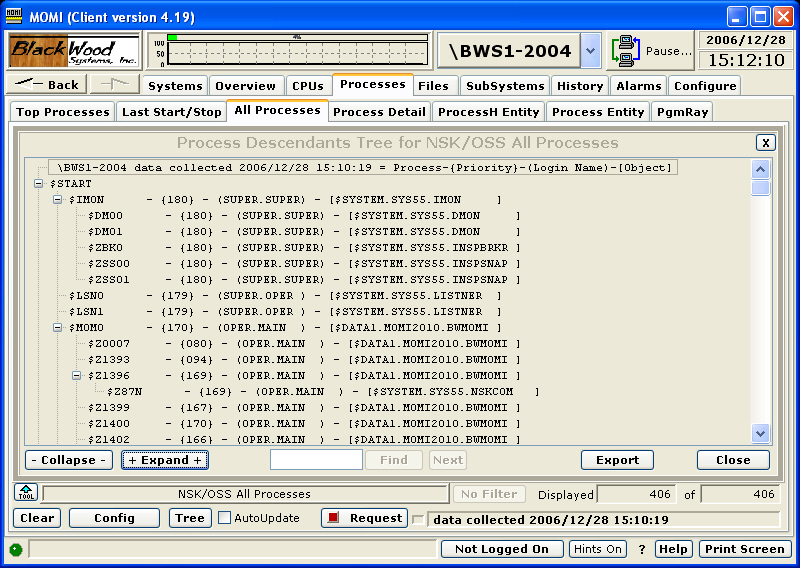Open Help
The width and height of the screenshot is (800, 568).
[x=673, y=549]
